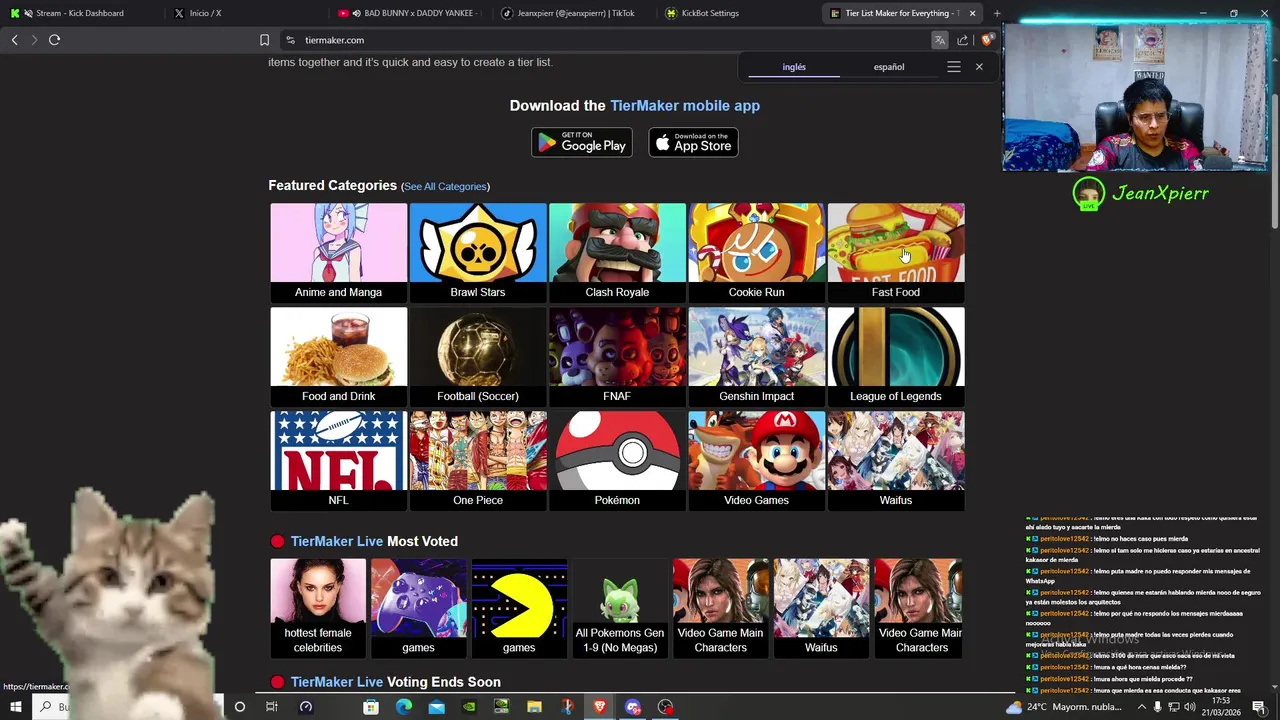
Task: Open the notification center icon
Action: click(x=1259, y=707)
